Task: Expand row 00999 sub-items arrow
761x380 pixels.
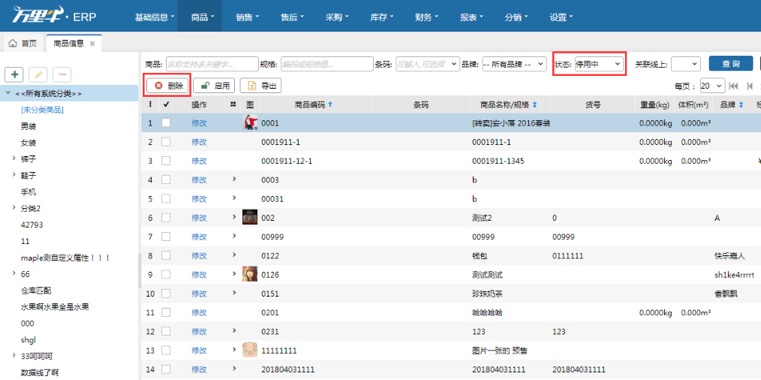Action: coord(233,236)
